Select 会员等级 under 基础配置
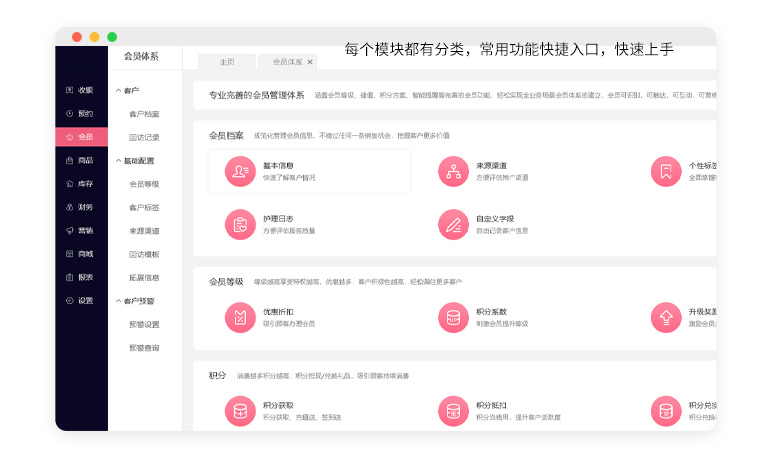This screenshot has width=772, height=465. (144, 184)
